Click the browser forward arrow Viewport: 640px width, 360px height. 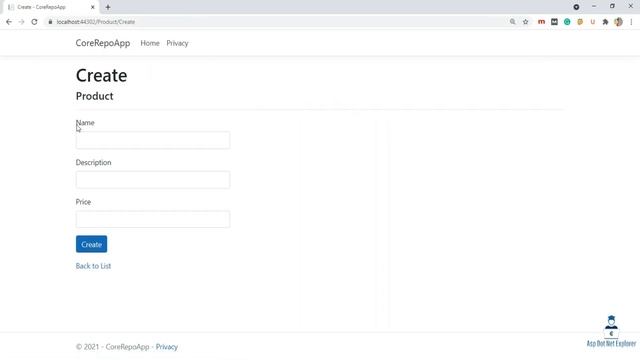(x=22, y=22)
